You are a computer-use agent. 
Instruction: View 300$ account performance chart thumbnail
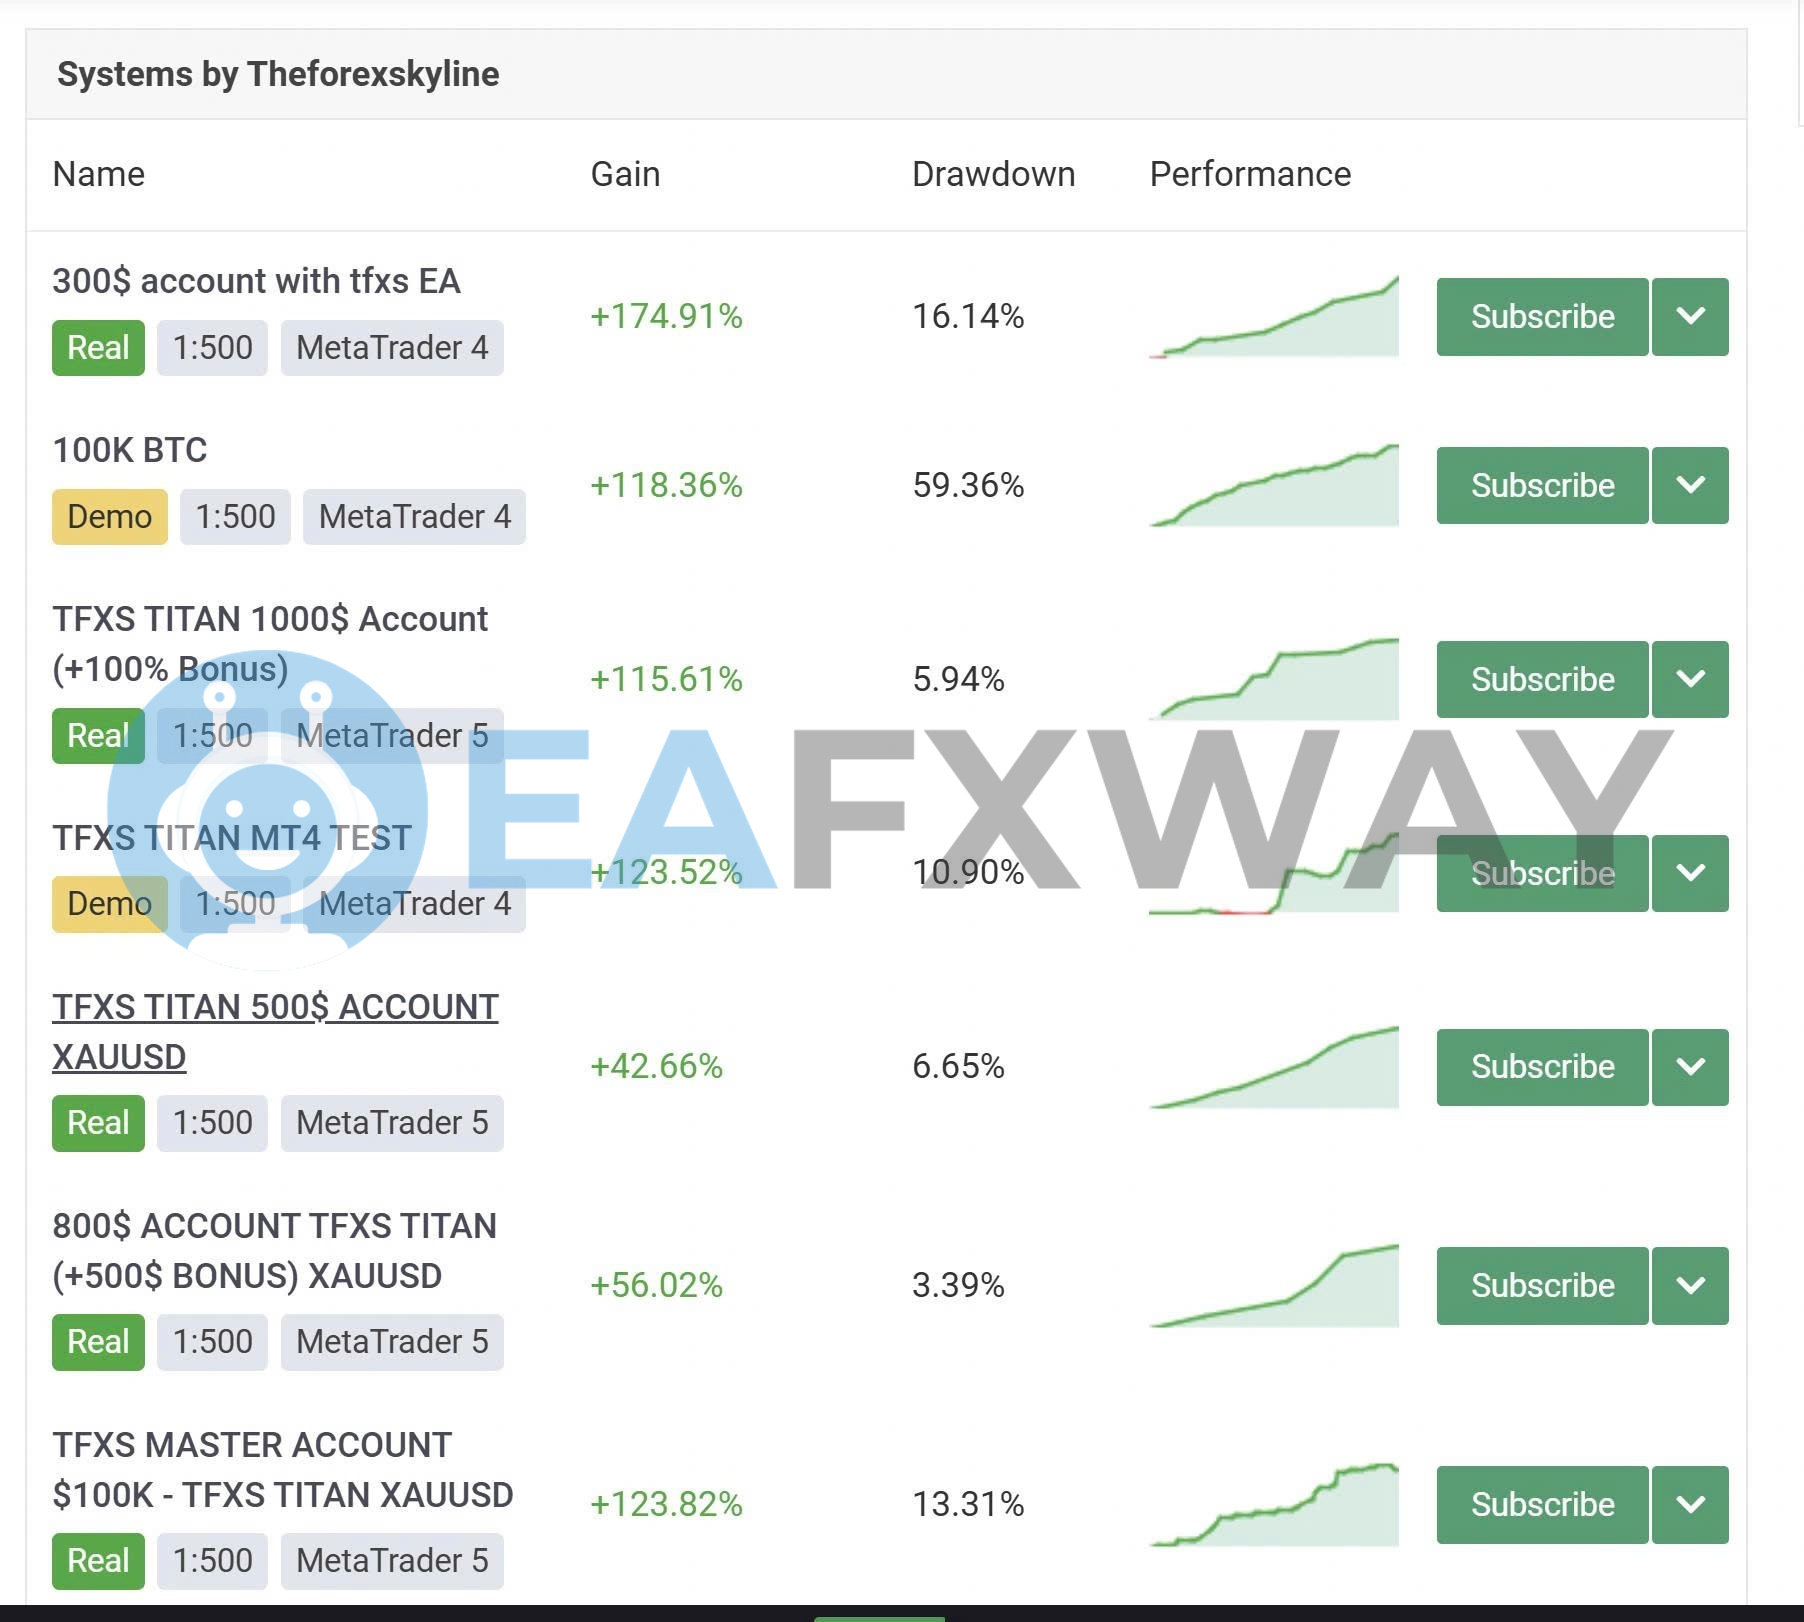pos(1273,317)
